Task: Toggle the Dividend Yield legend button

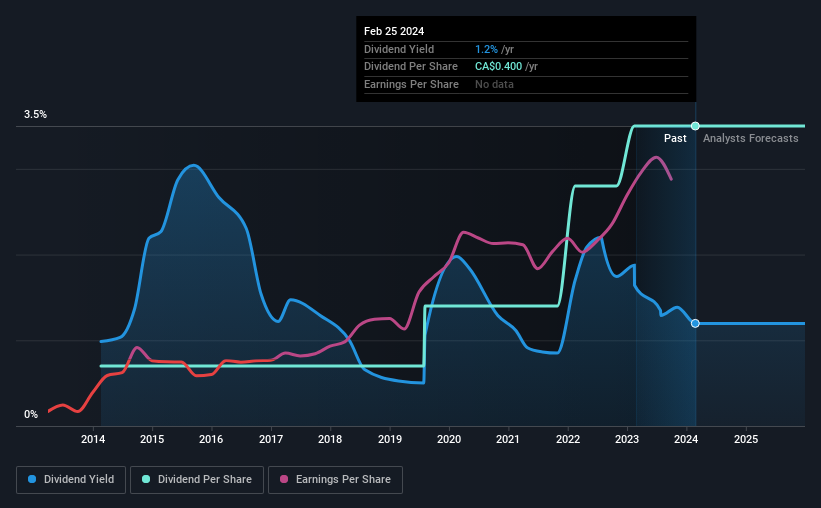Action: coord(71,480)
